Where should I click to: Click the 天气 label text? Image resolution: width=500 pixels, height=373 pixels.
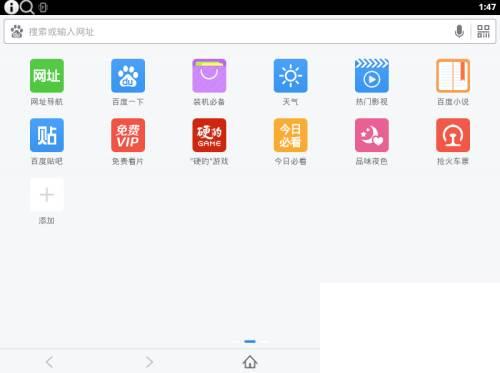[x=290, y=102]
